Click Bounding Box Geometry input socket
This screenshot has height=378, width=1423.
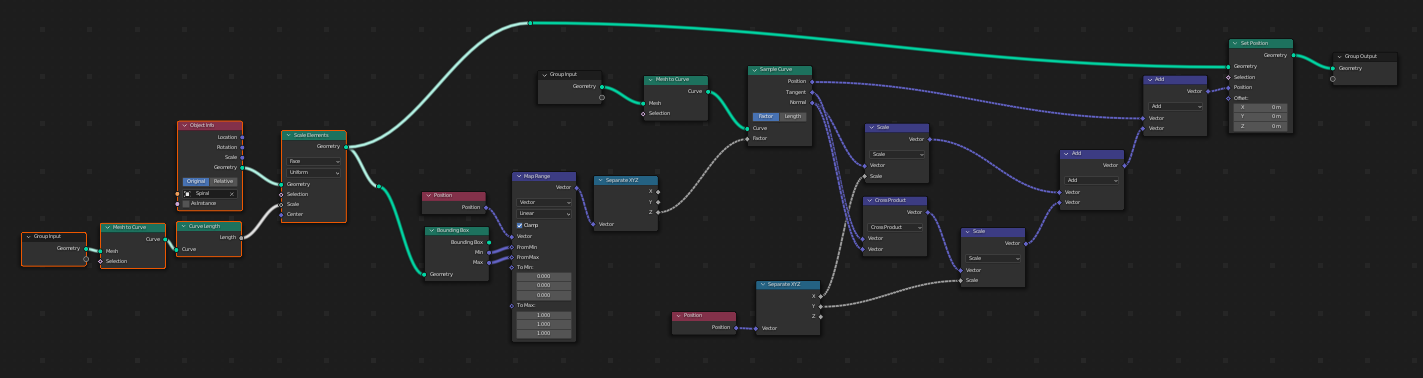click(x=425, y=273)
